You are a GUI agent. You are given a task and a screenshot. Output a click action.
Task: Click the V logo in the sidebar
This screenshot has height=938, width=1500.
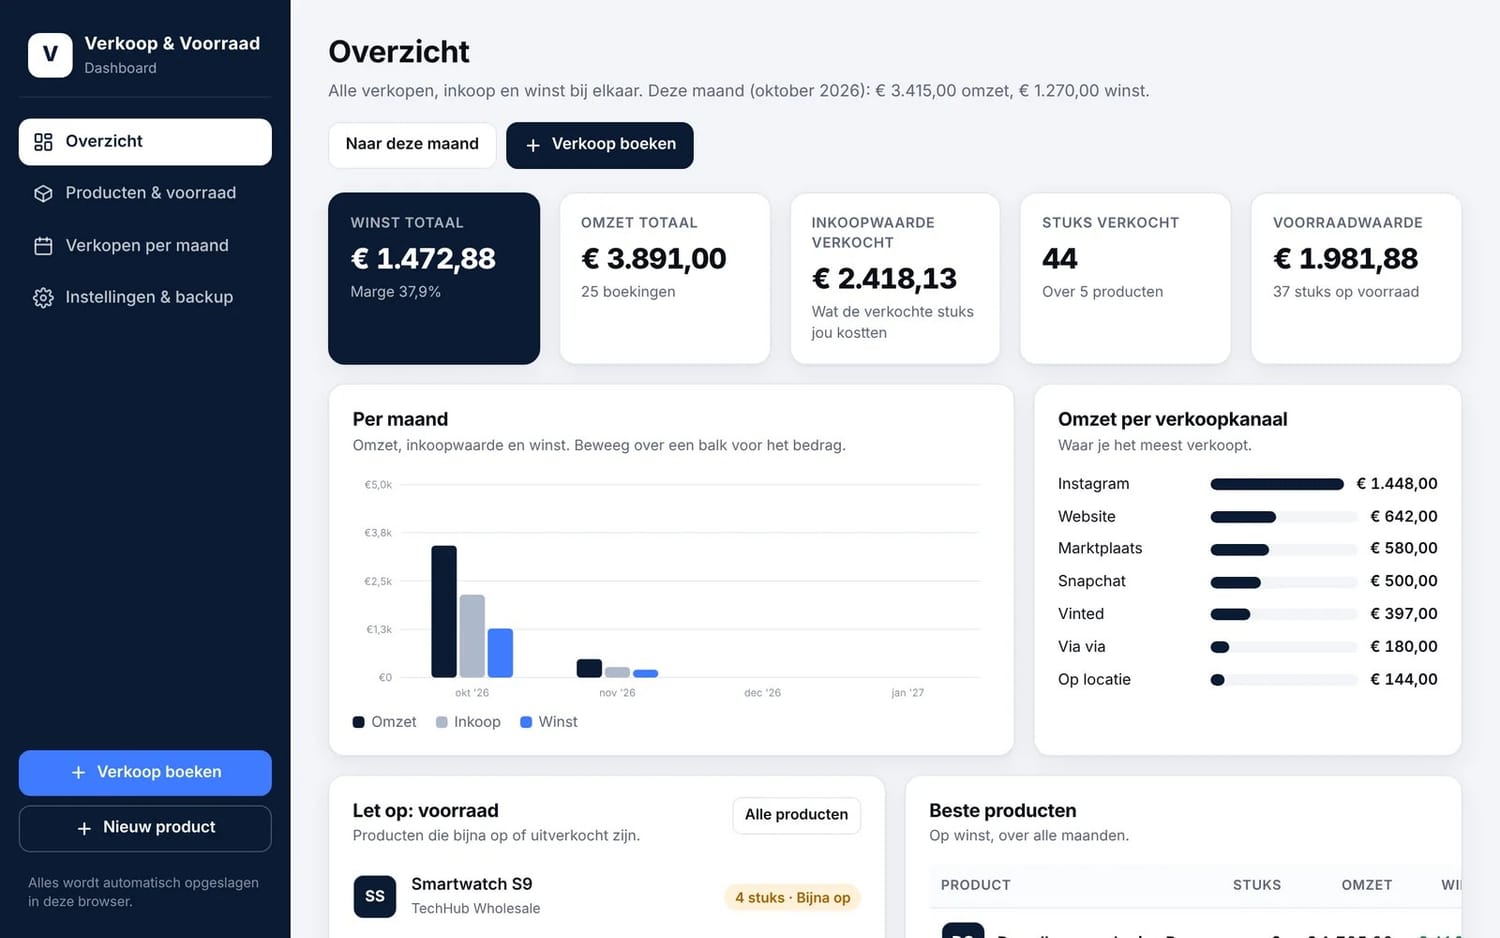(50, 55)
